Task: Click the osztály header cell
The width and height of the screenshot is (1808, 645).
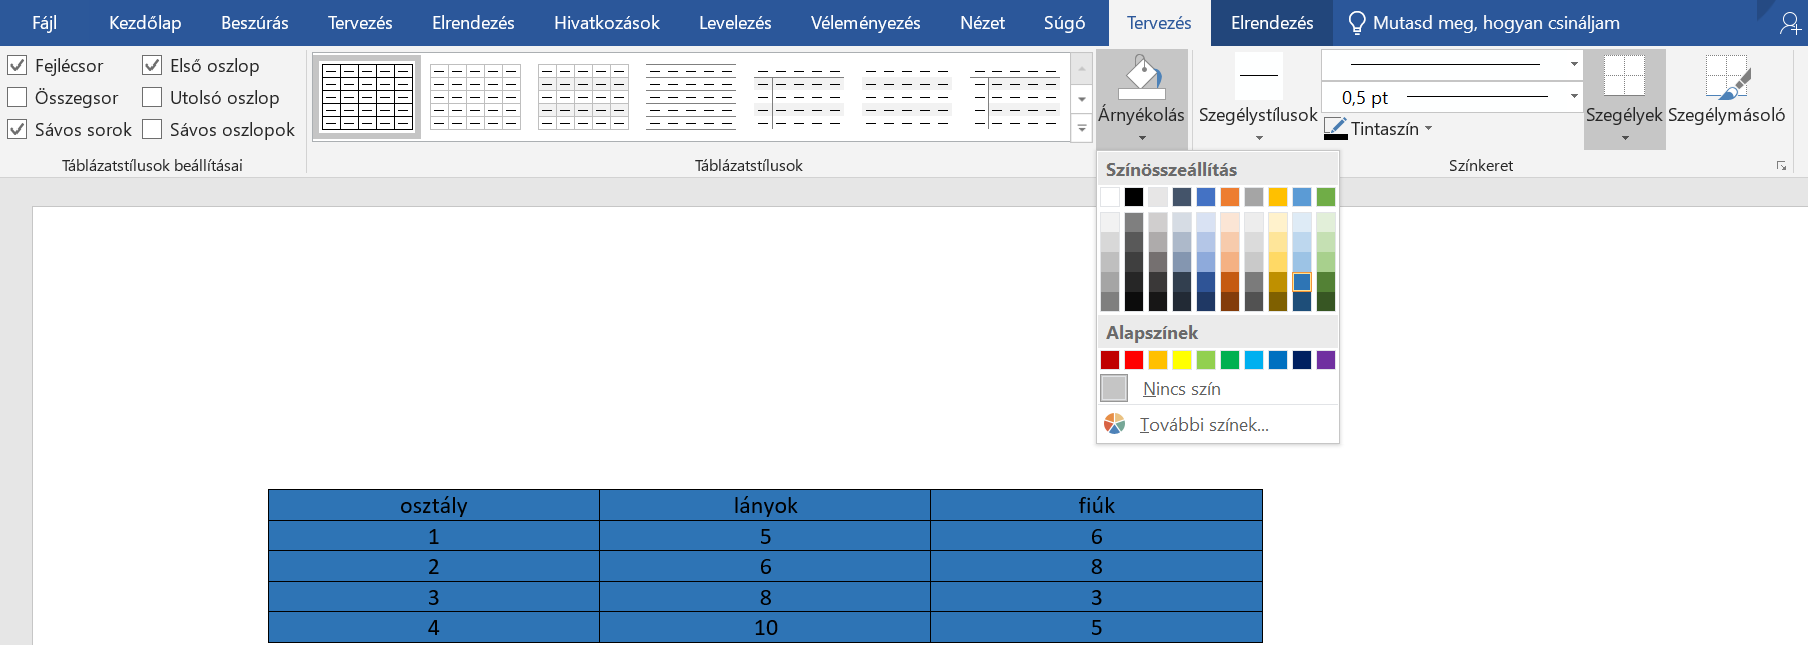Action: point(434,505)
